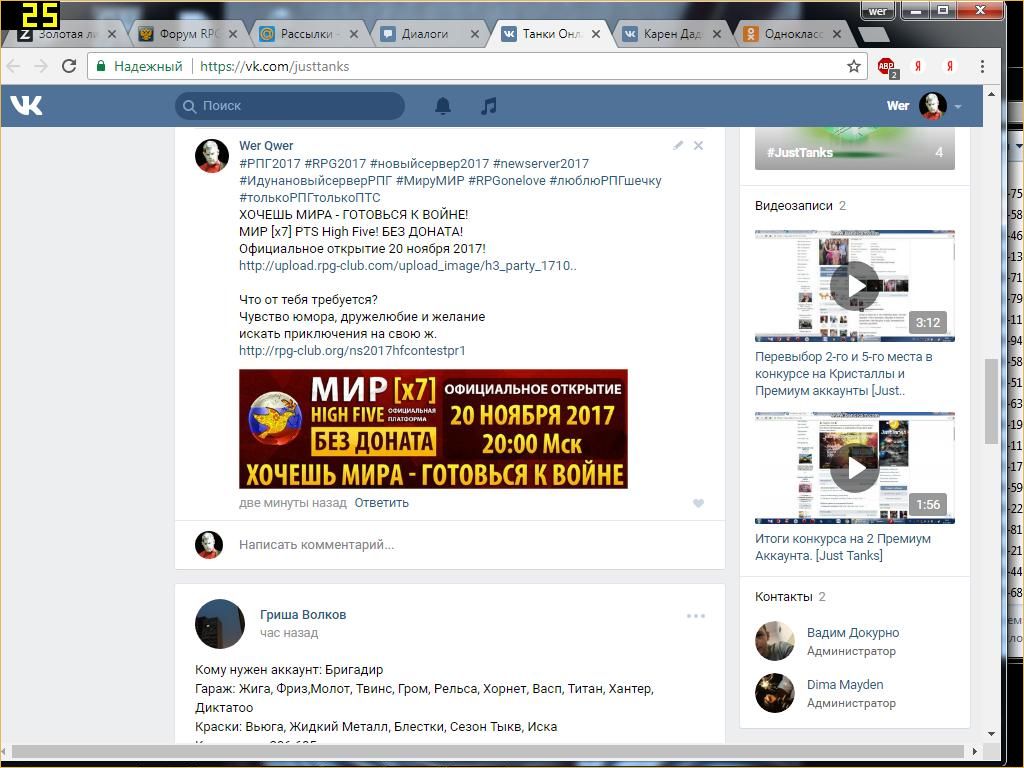Click the second Yandex extension icon
The image size is (1024, 768).
coord(950,66)
